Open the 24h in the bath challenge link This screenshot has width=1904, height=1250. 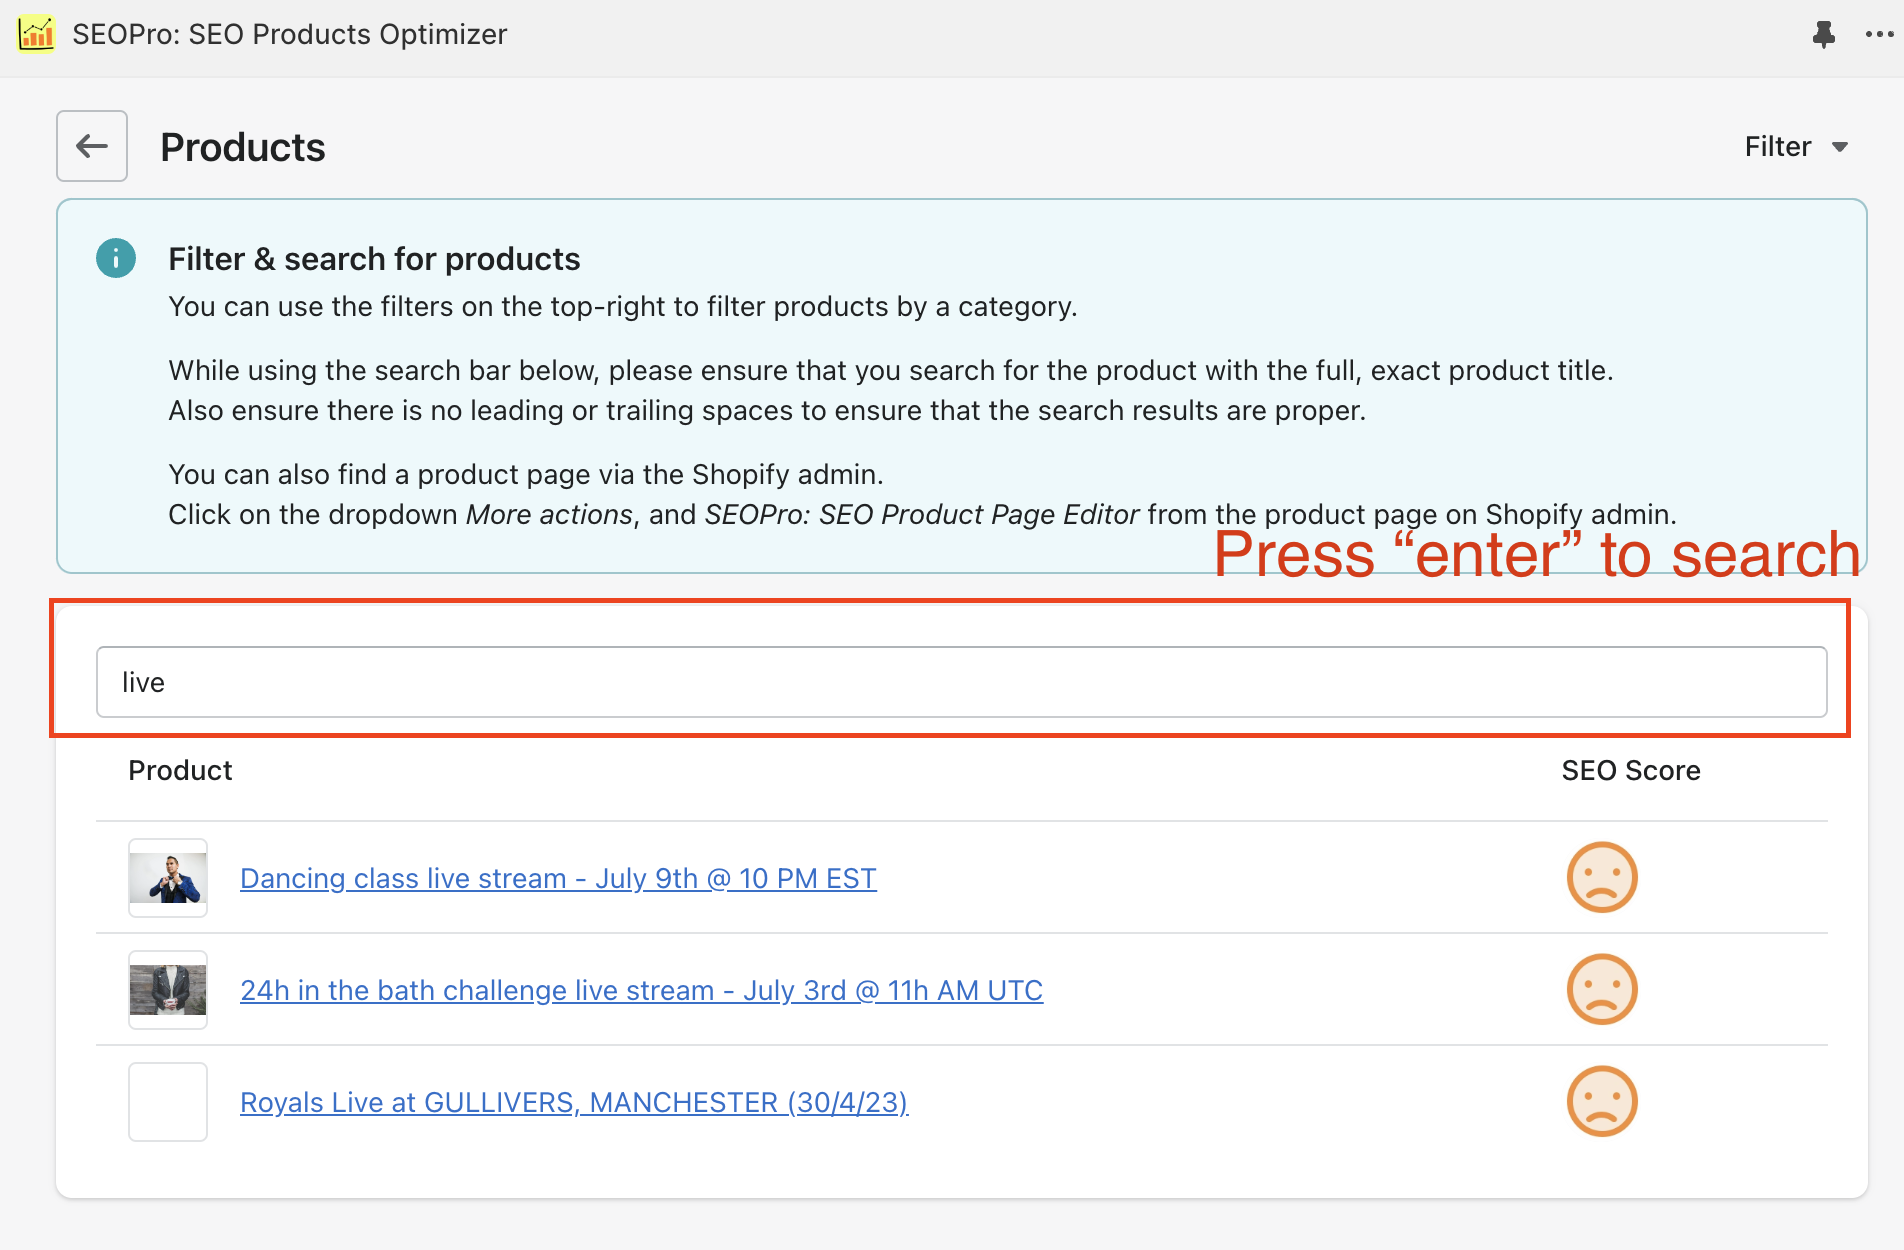tap(641, 990)
